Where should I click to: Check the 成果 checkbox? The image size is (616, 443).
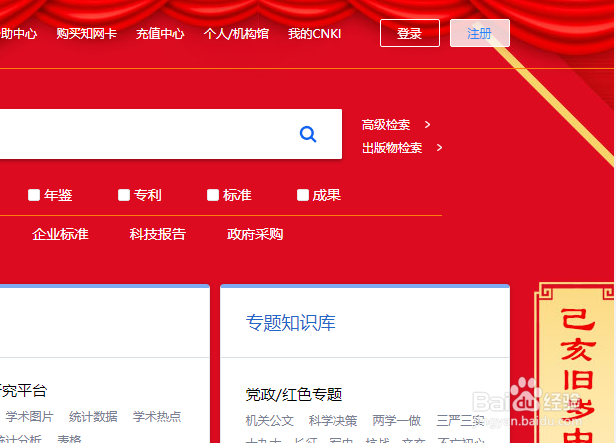pyautogui.click(x=303, y=195)
